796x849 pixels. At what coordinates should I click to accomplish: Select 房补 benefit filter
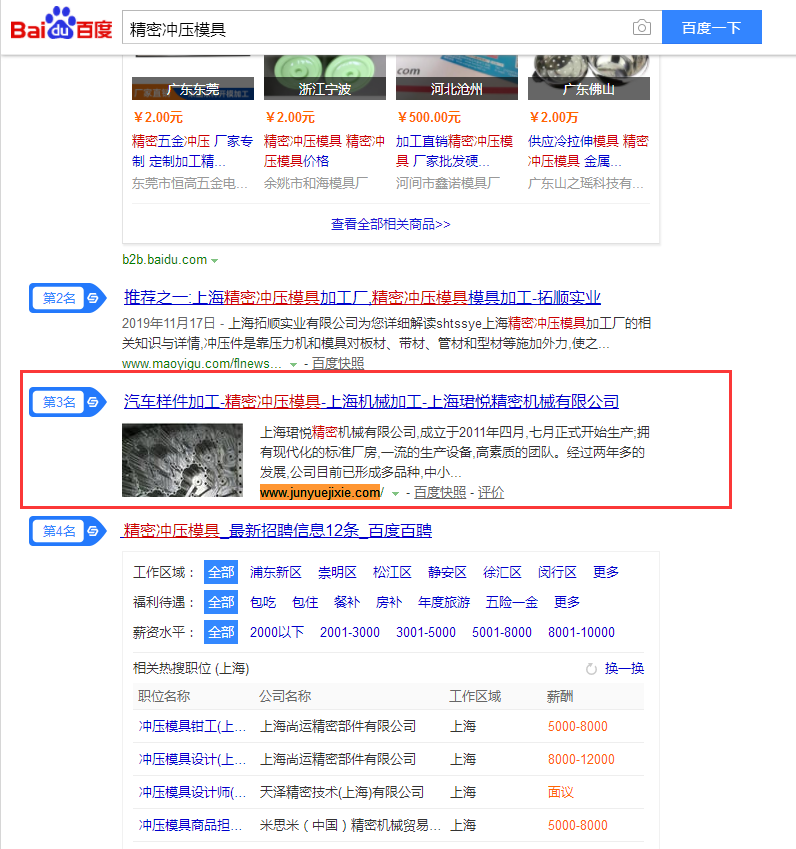click(389, 602)
